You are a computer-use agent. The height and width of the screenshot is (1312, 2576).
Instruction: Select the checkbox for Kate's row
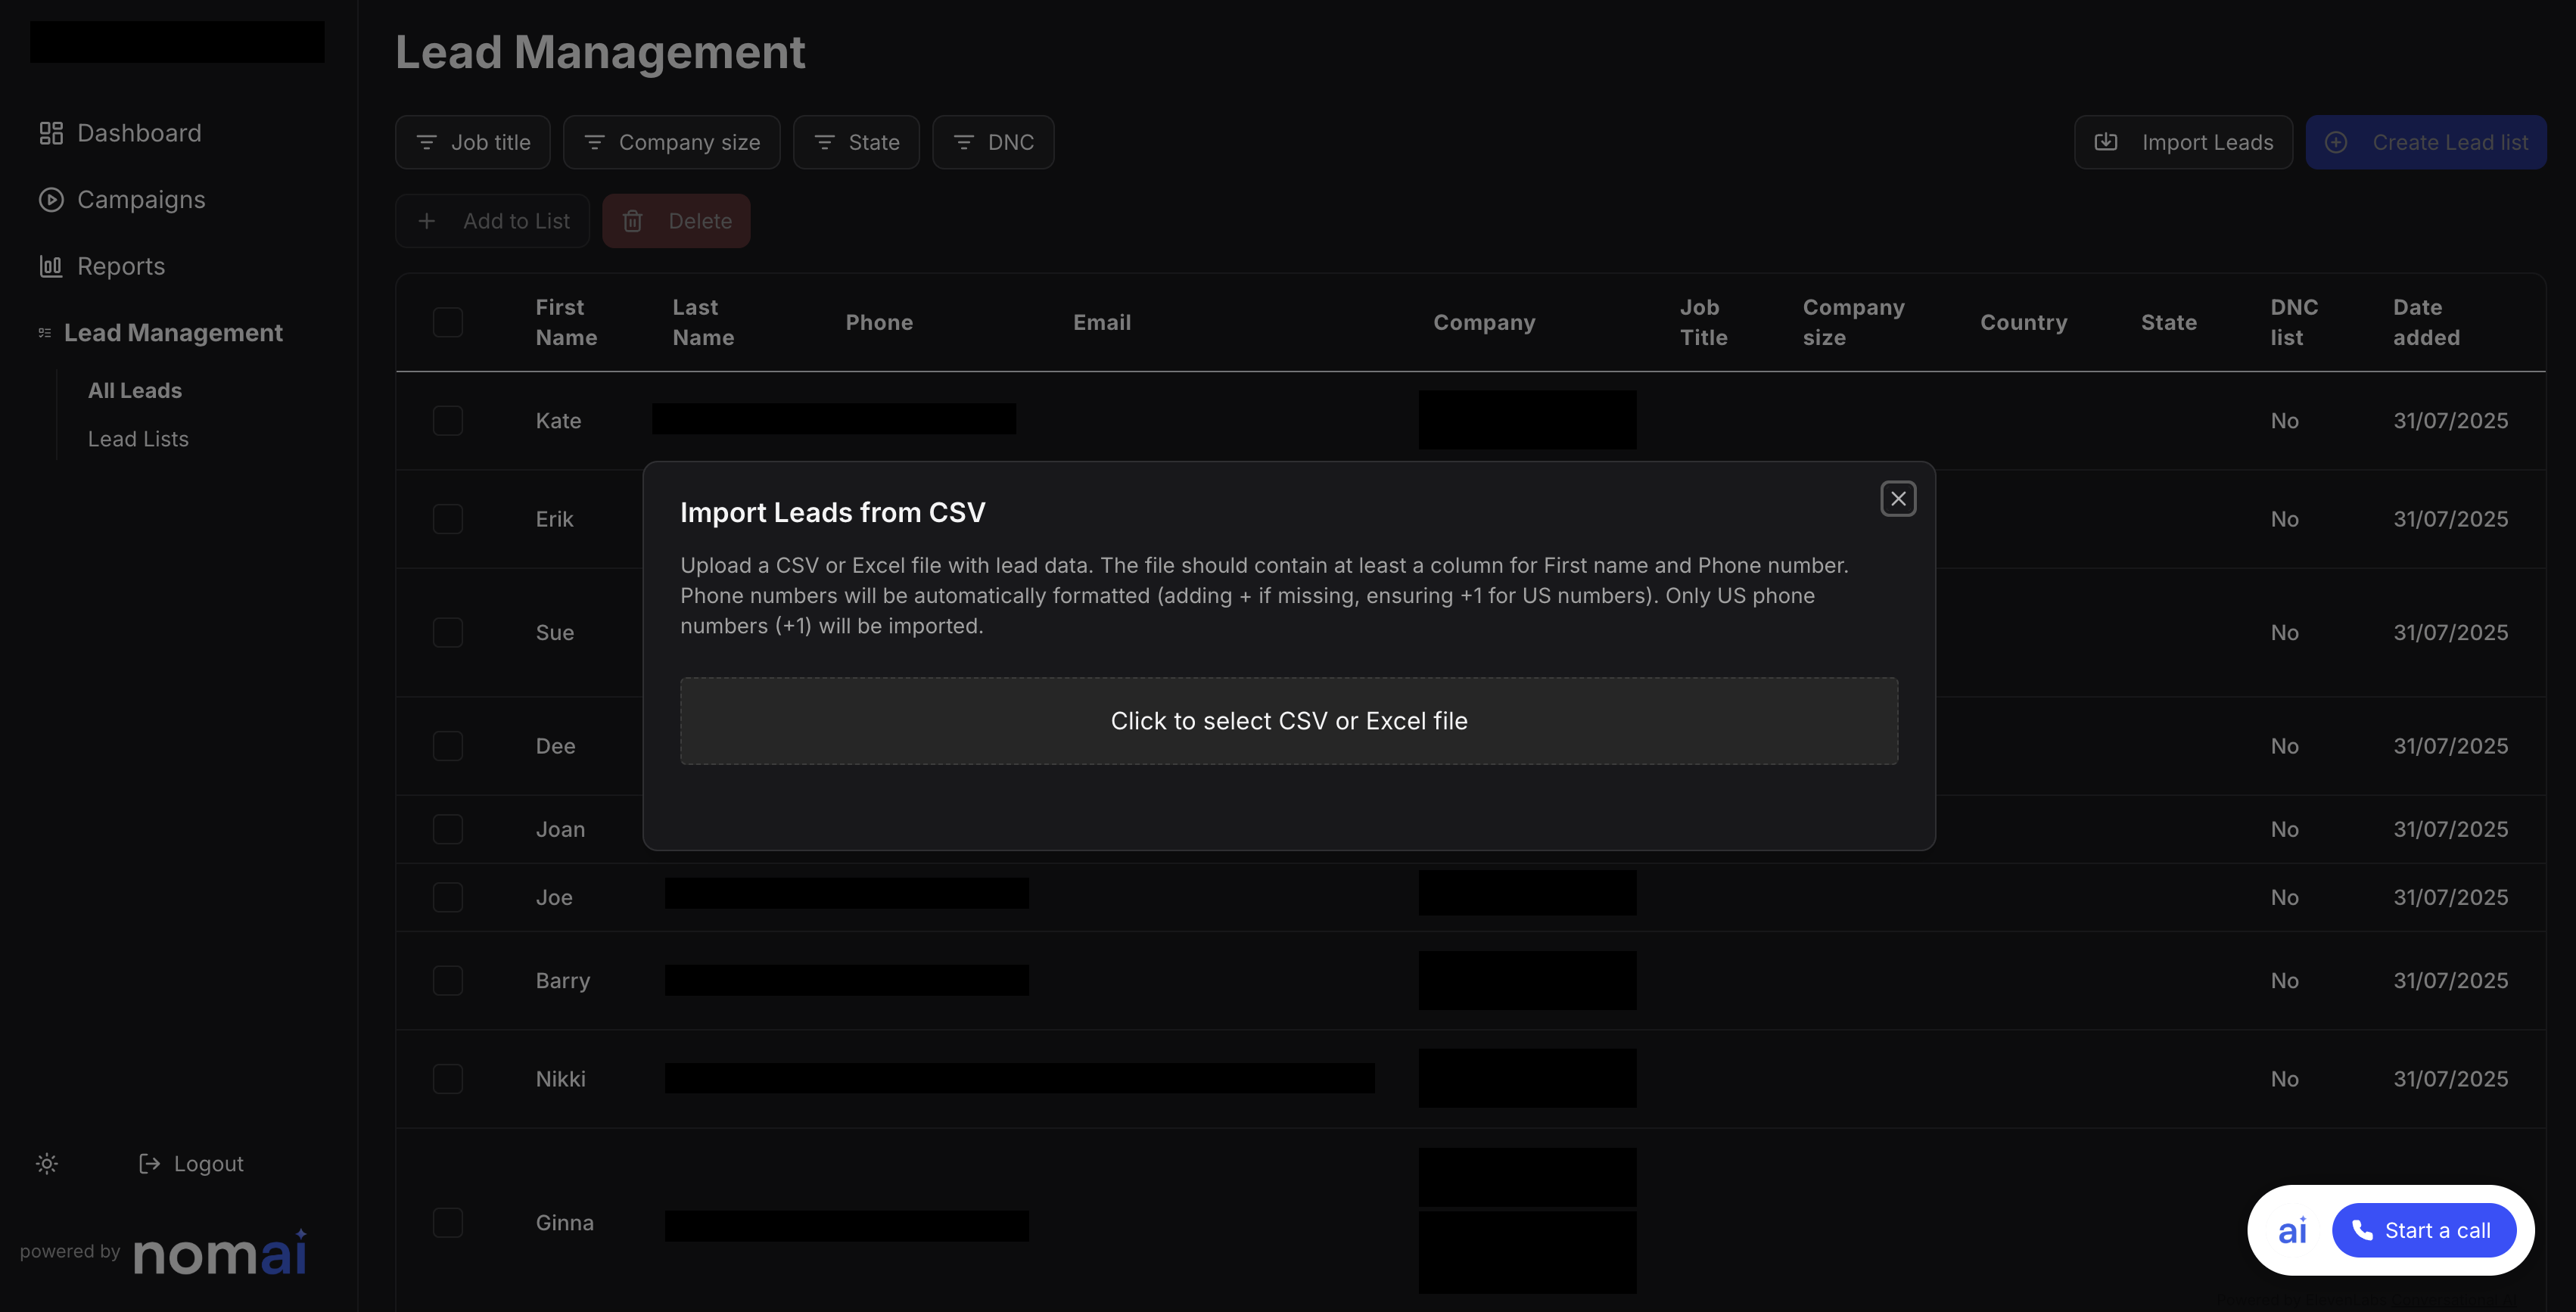[448, 420]
